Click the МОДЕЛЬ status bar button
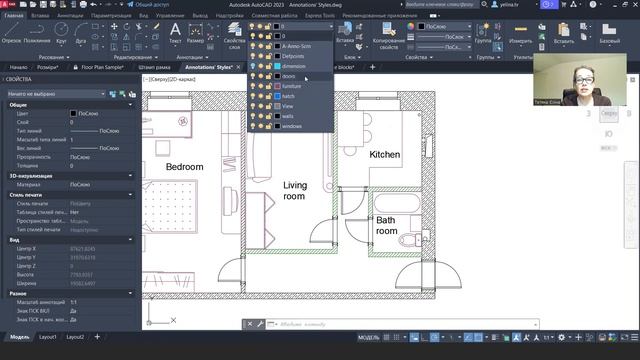 tap(369, 337)
